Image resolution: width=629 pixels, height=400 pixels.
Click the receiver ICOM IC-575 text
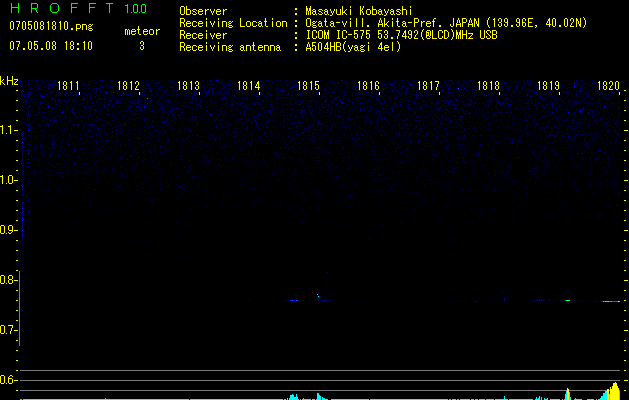[x=339, y=35]
